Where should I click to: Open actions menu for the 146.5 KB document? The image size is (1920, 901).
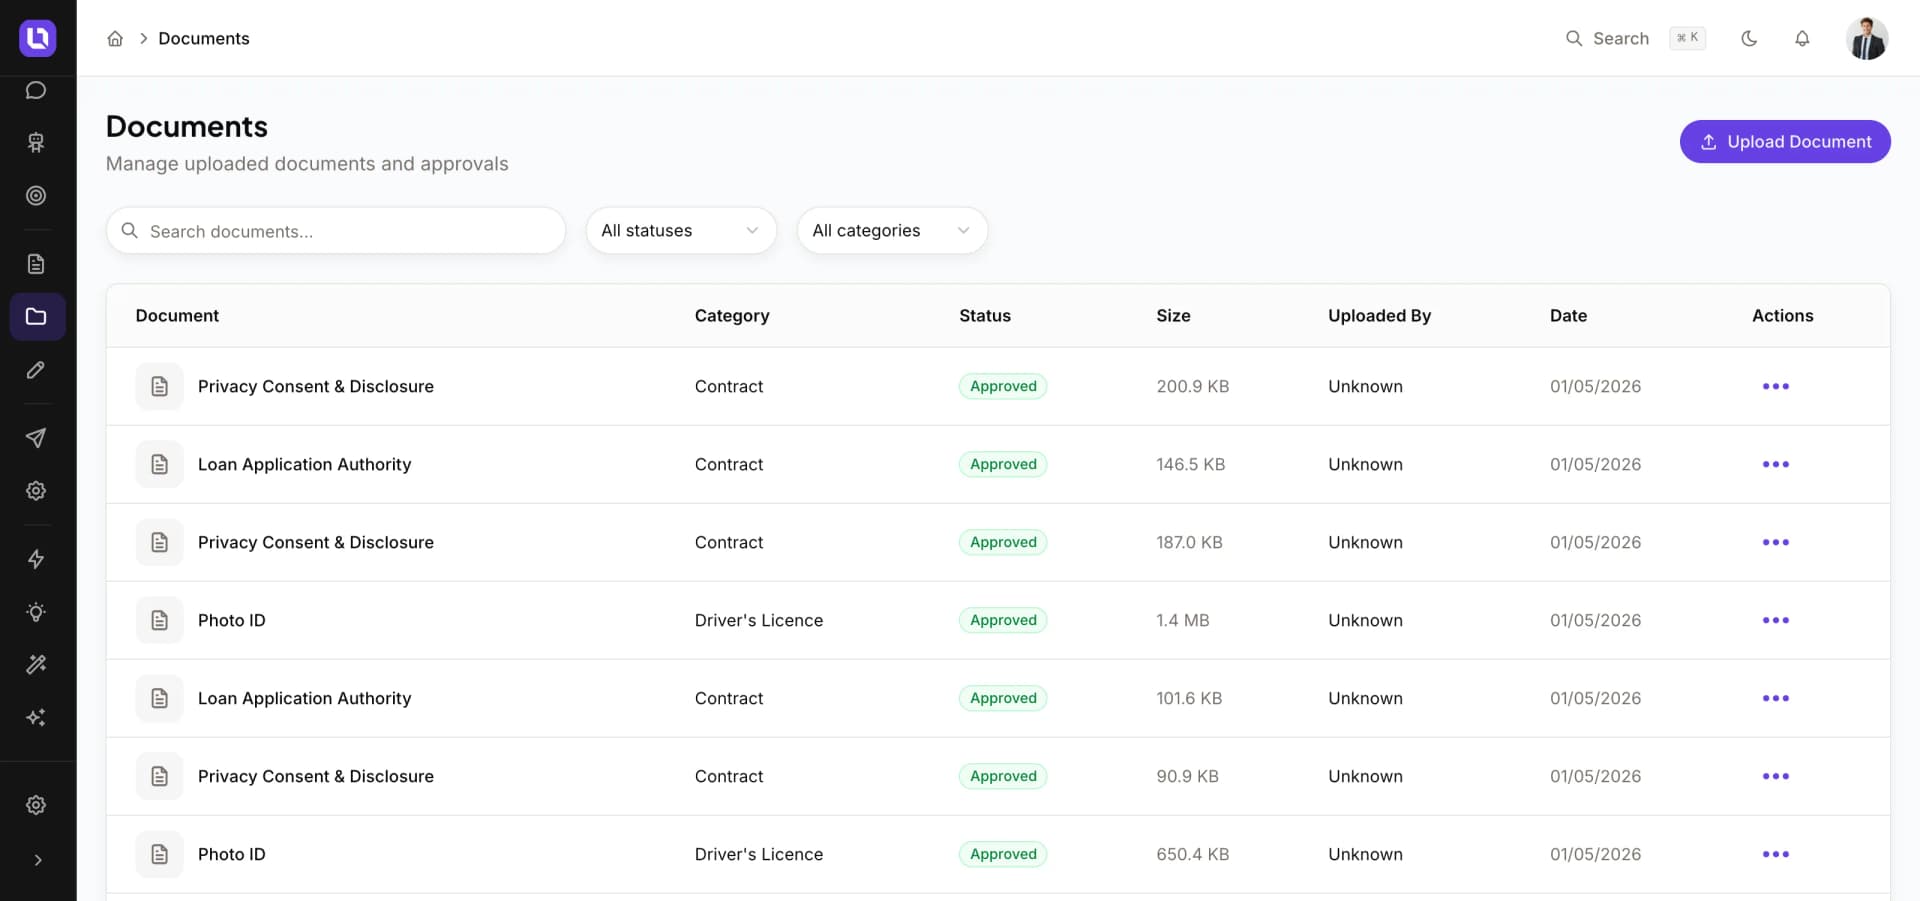point(1776,464)
